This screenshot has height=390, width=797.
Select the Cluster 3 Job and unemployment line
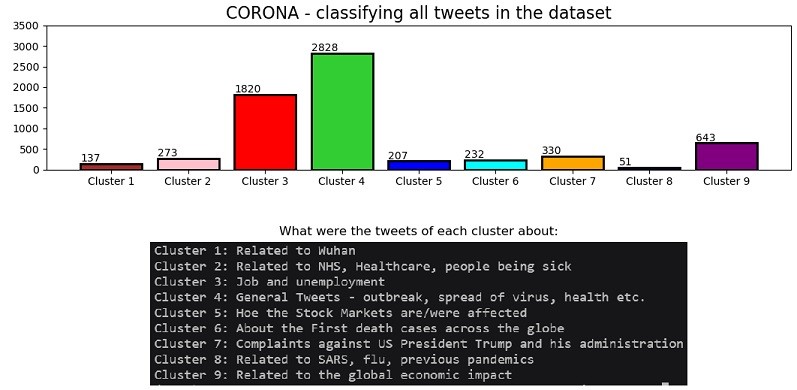[x=269, y=282]
